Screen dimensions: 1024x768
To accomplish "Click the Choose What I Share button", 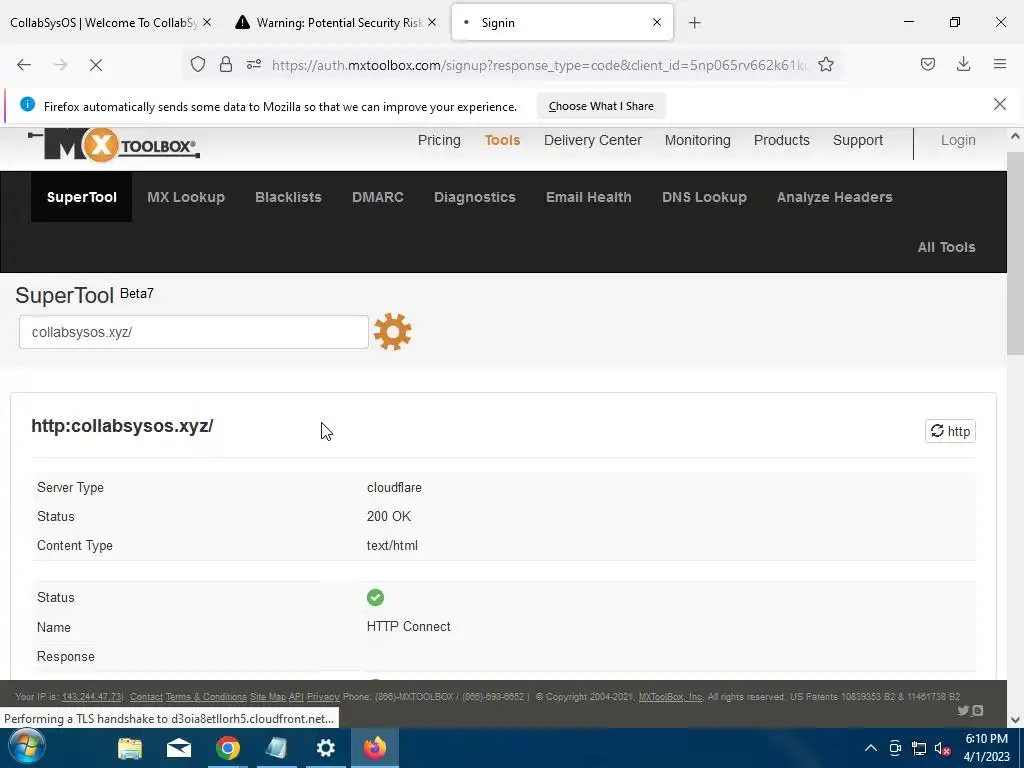I will click(x=601, y=106).
